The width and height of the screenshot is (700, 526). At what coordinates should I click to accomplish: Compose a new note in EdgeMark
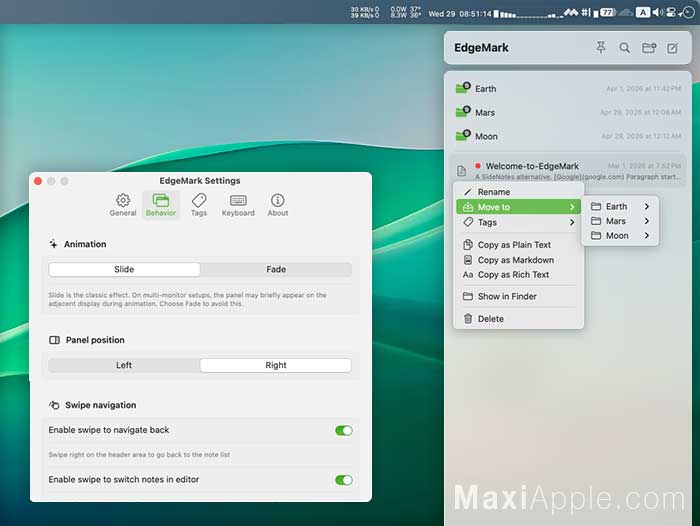pyautogui.click(x=672, y=48)
